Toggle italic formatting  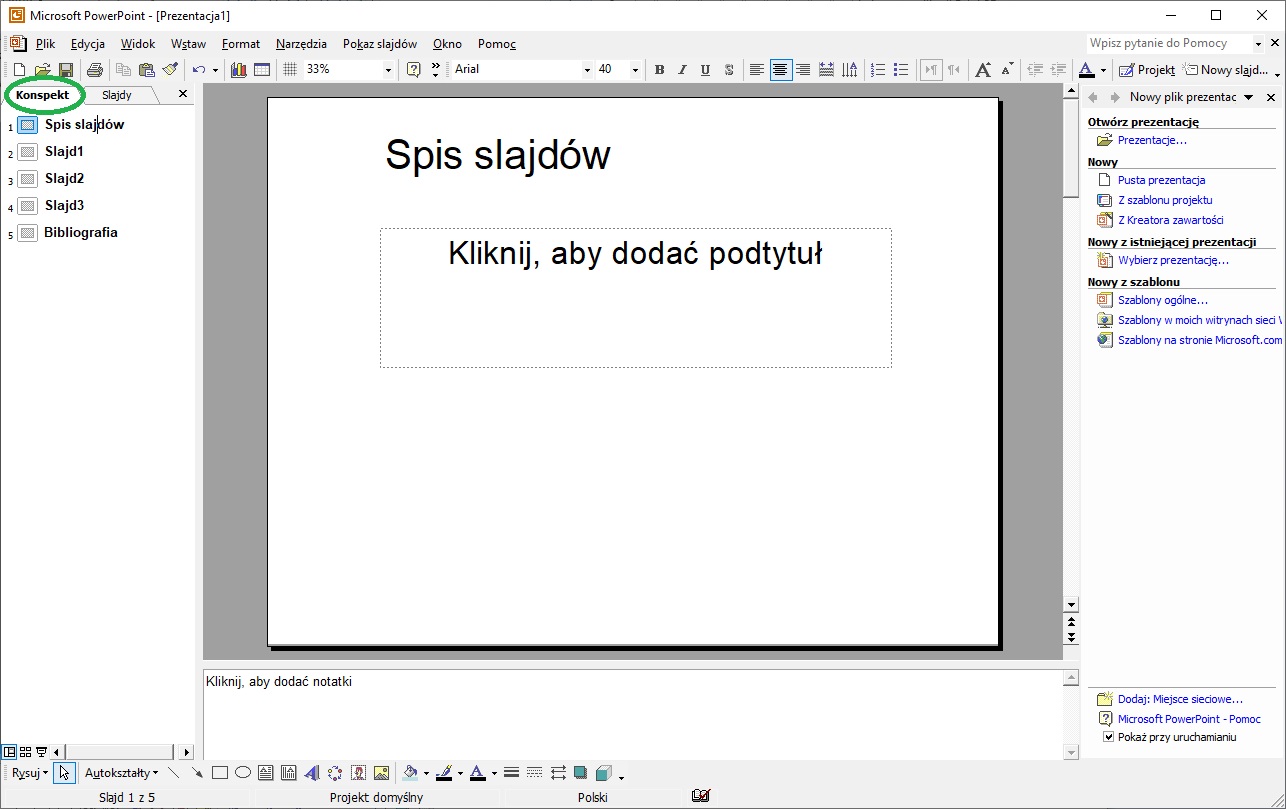(682, 70)
